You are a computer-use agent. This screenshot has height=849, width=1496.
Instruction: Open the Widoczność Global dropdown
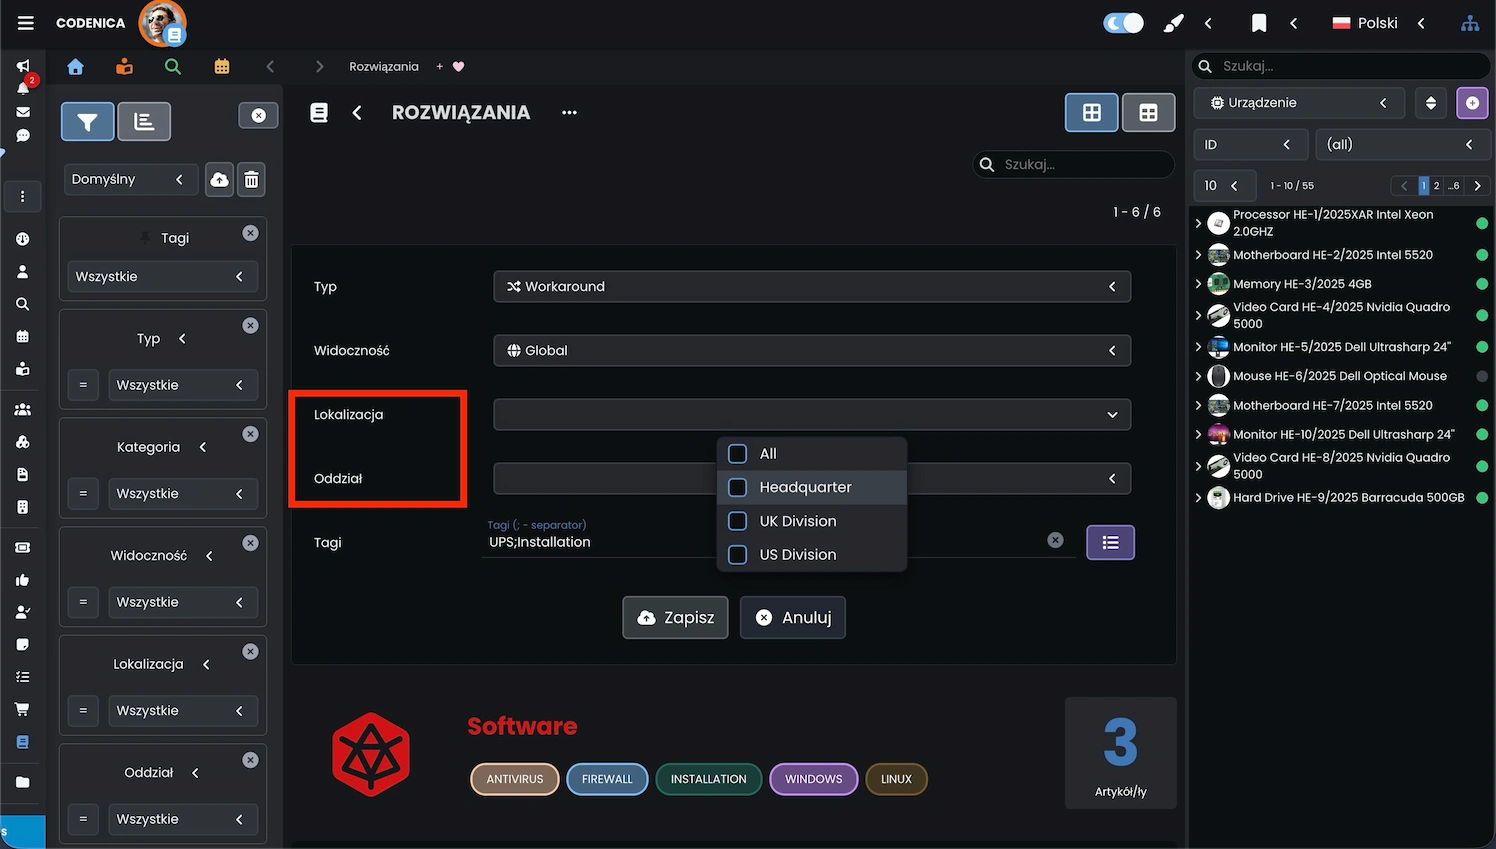point(811,351)
